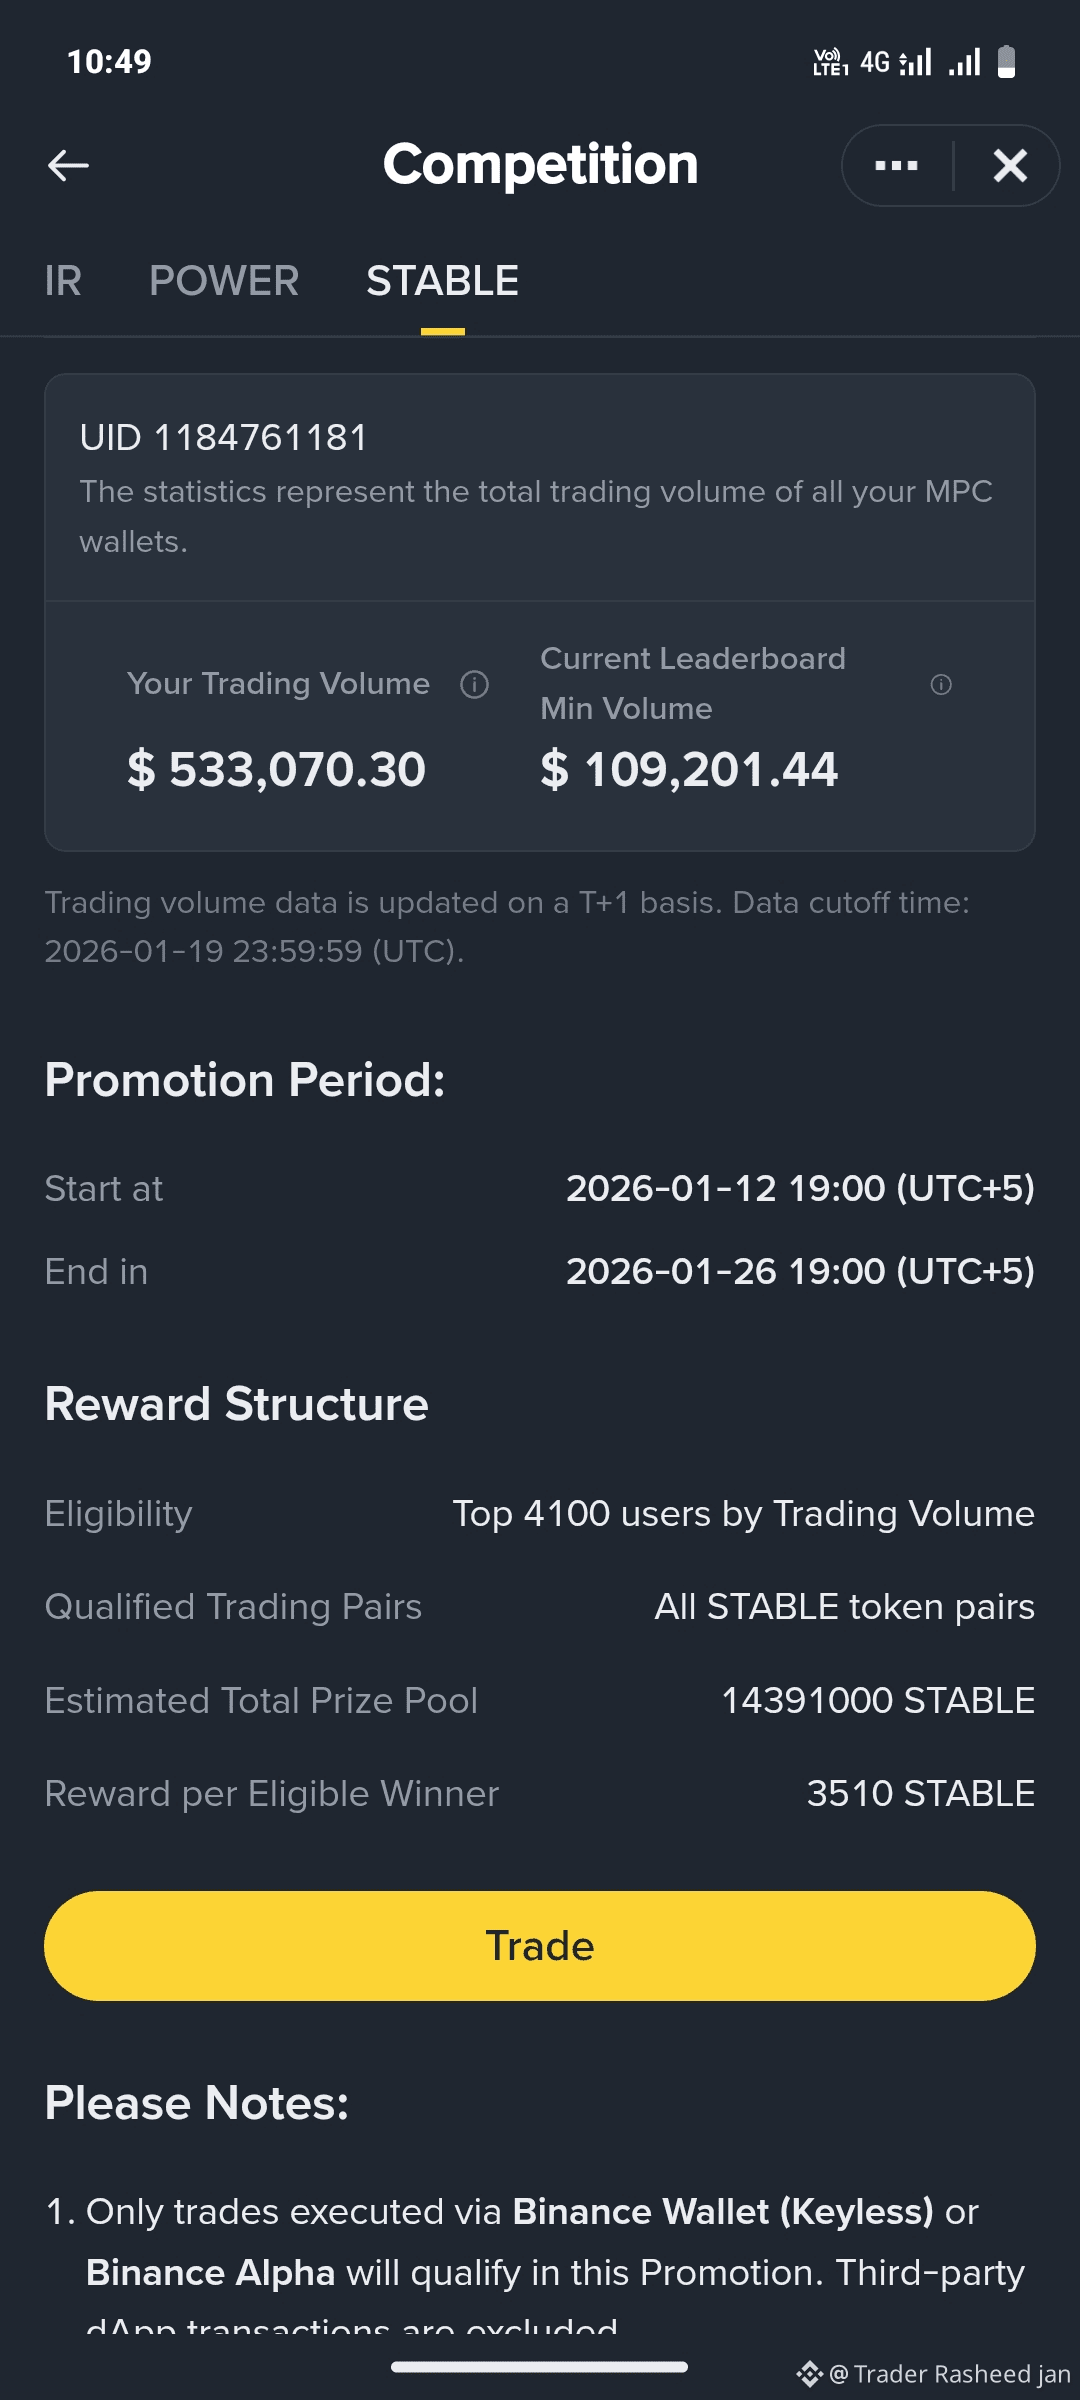
Task: Open the three-dot more options menu
Action: [x=896, y=165]
